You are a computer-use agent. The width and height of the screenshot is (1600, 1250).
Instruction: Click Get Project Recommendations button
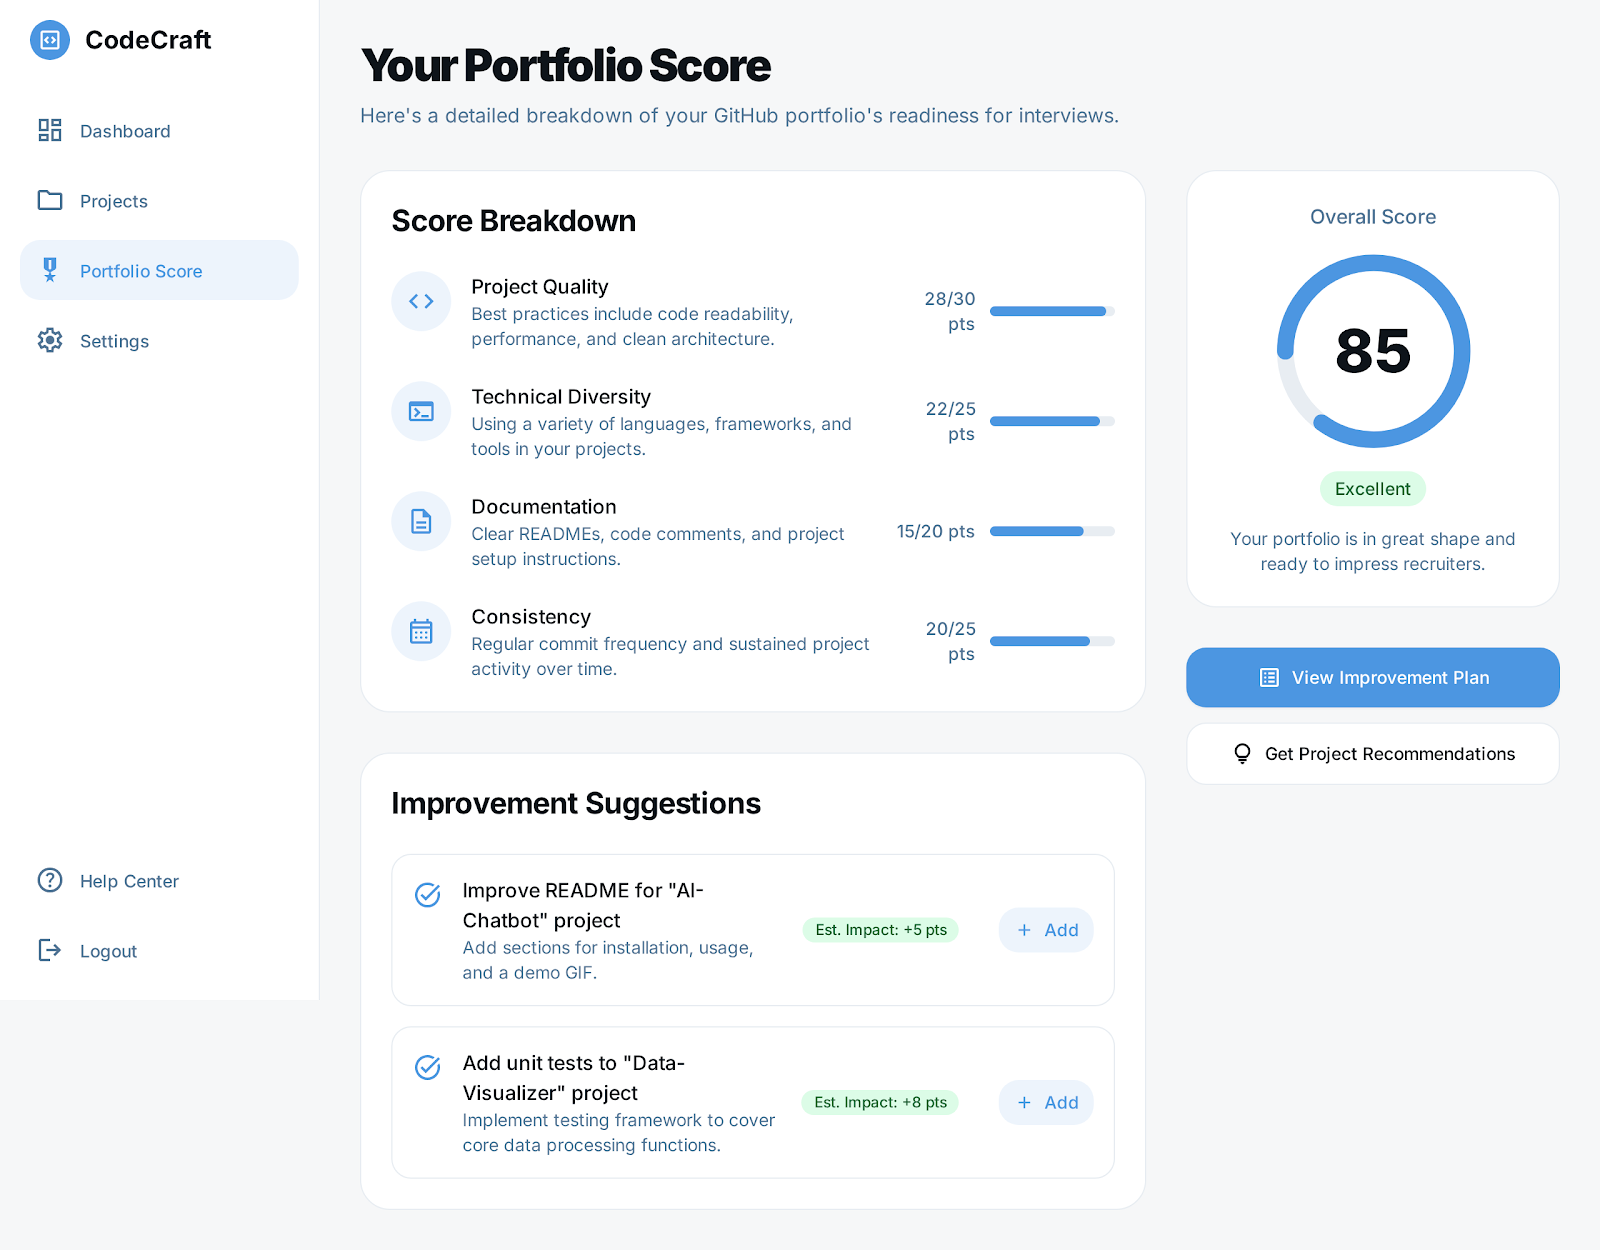point(1372,754)
